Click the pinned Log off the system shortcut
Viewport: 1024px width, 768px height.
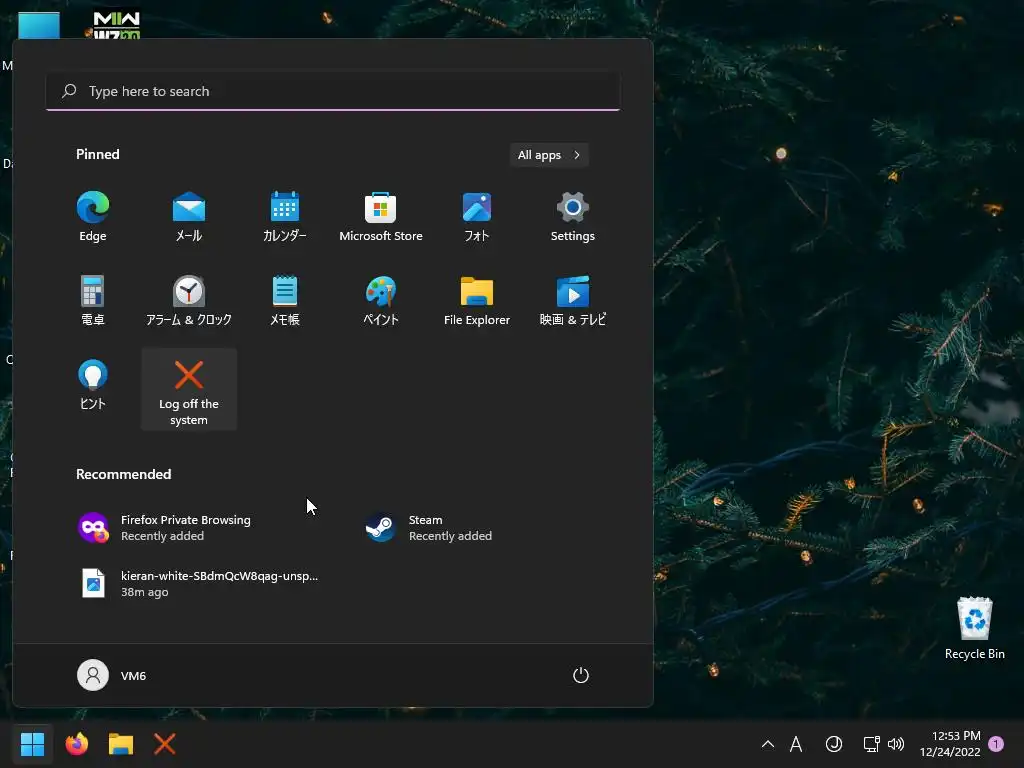click(189, 390)
